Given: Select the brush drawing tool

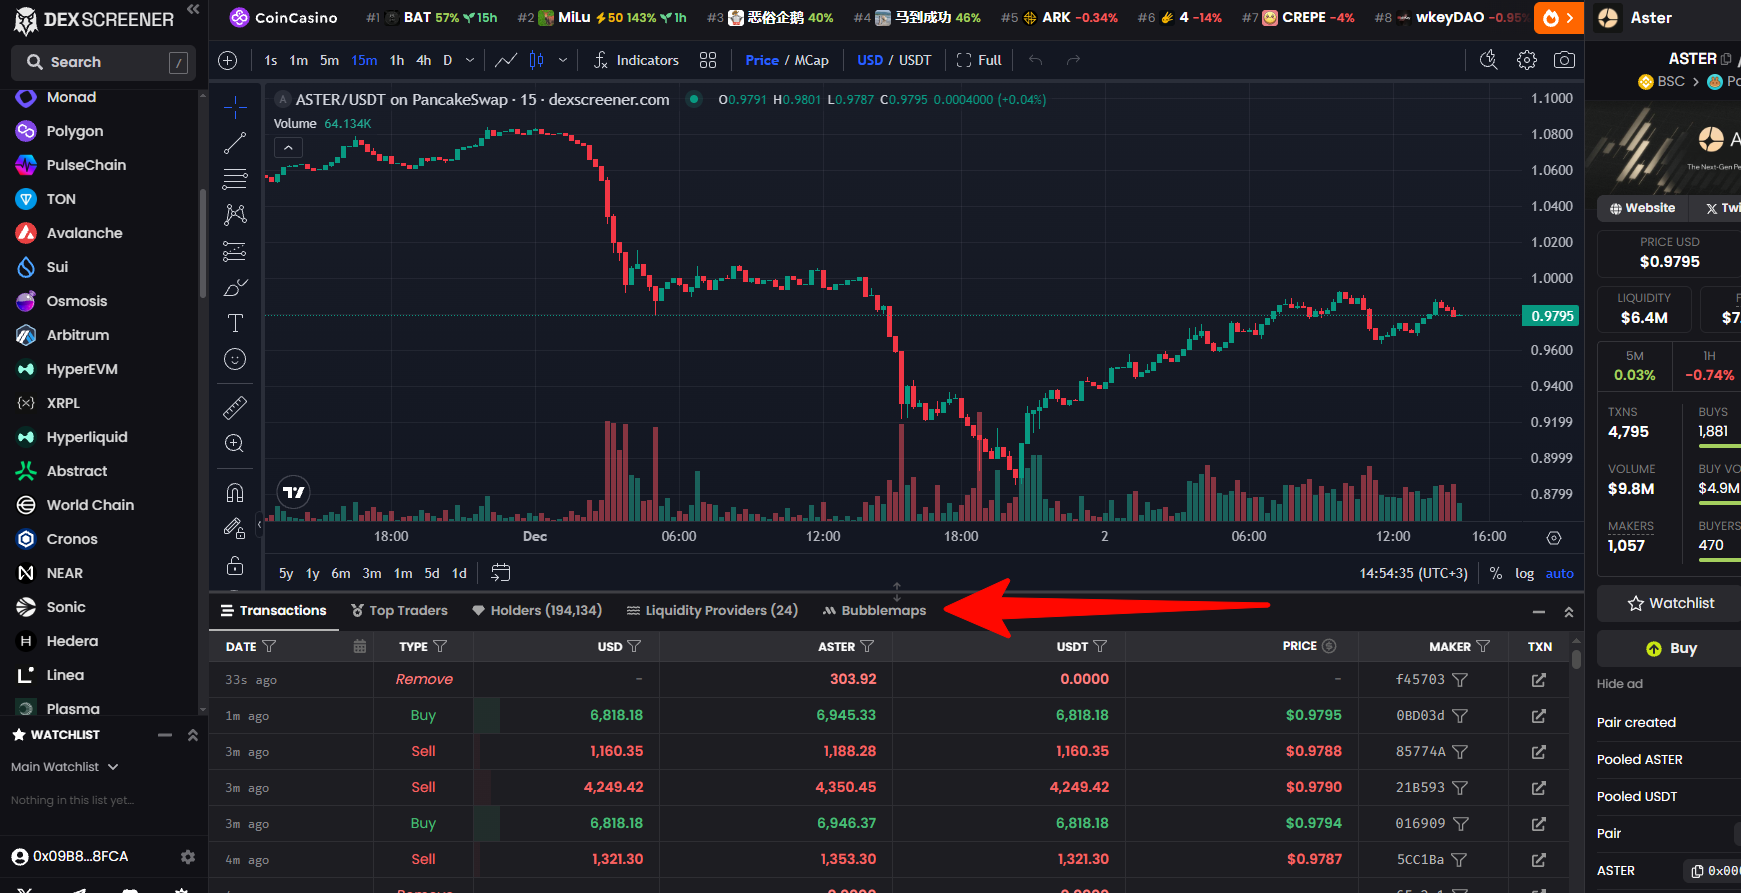Looking at the screenshot, I should [235, 288].
